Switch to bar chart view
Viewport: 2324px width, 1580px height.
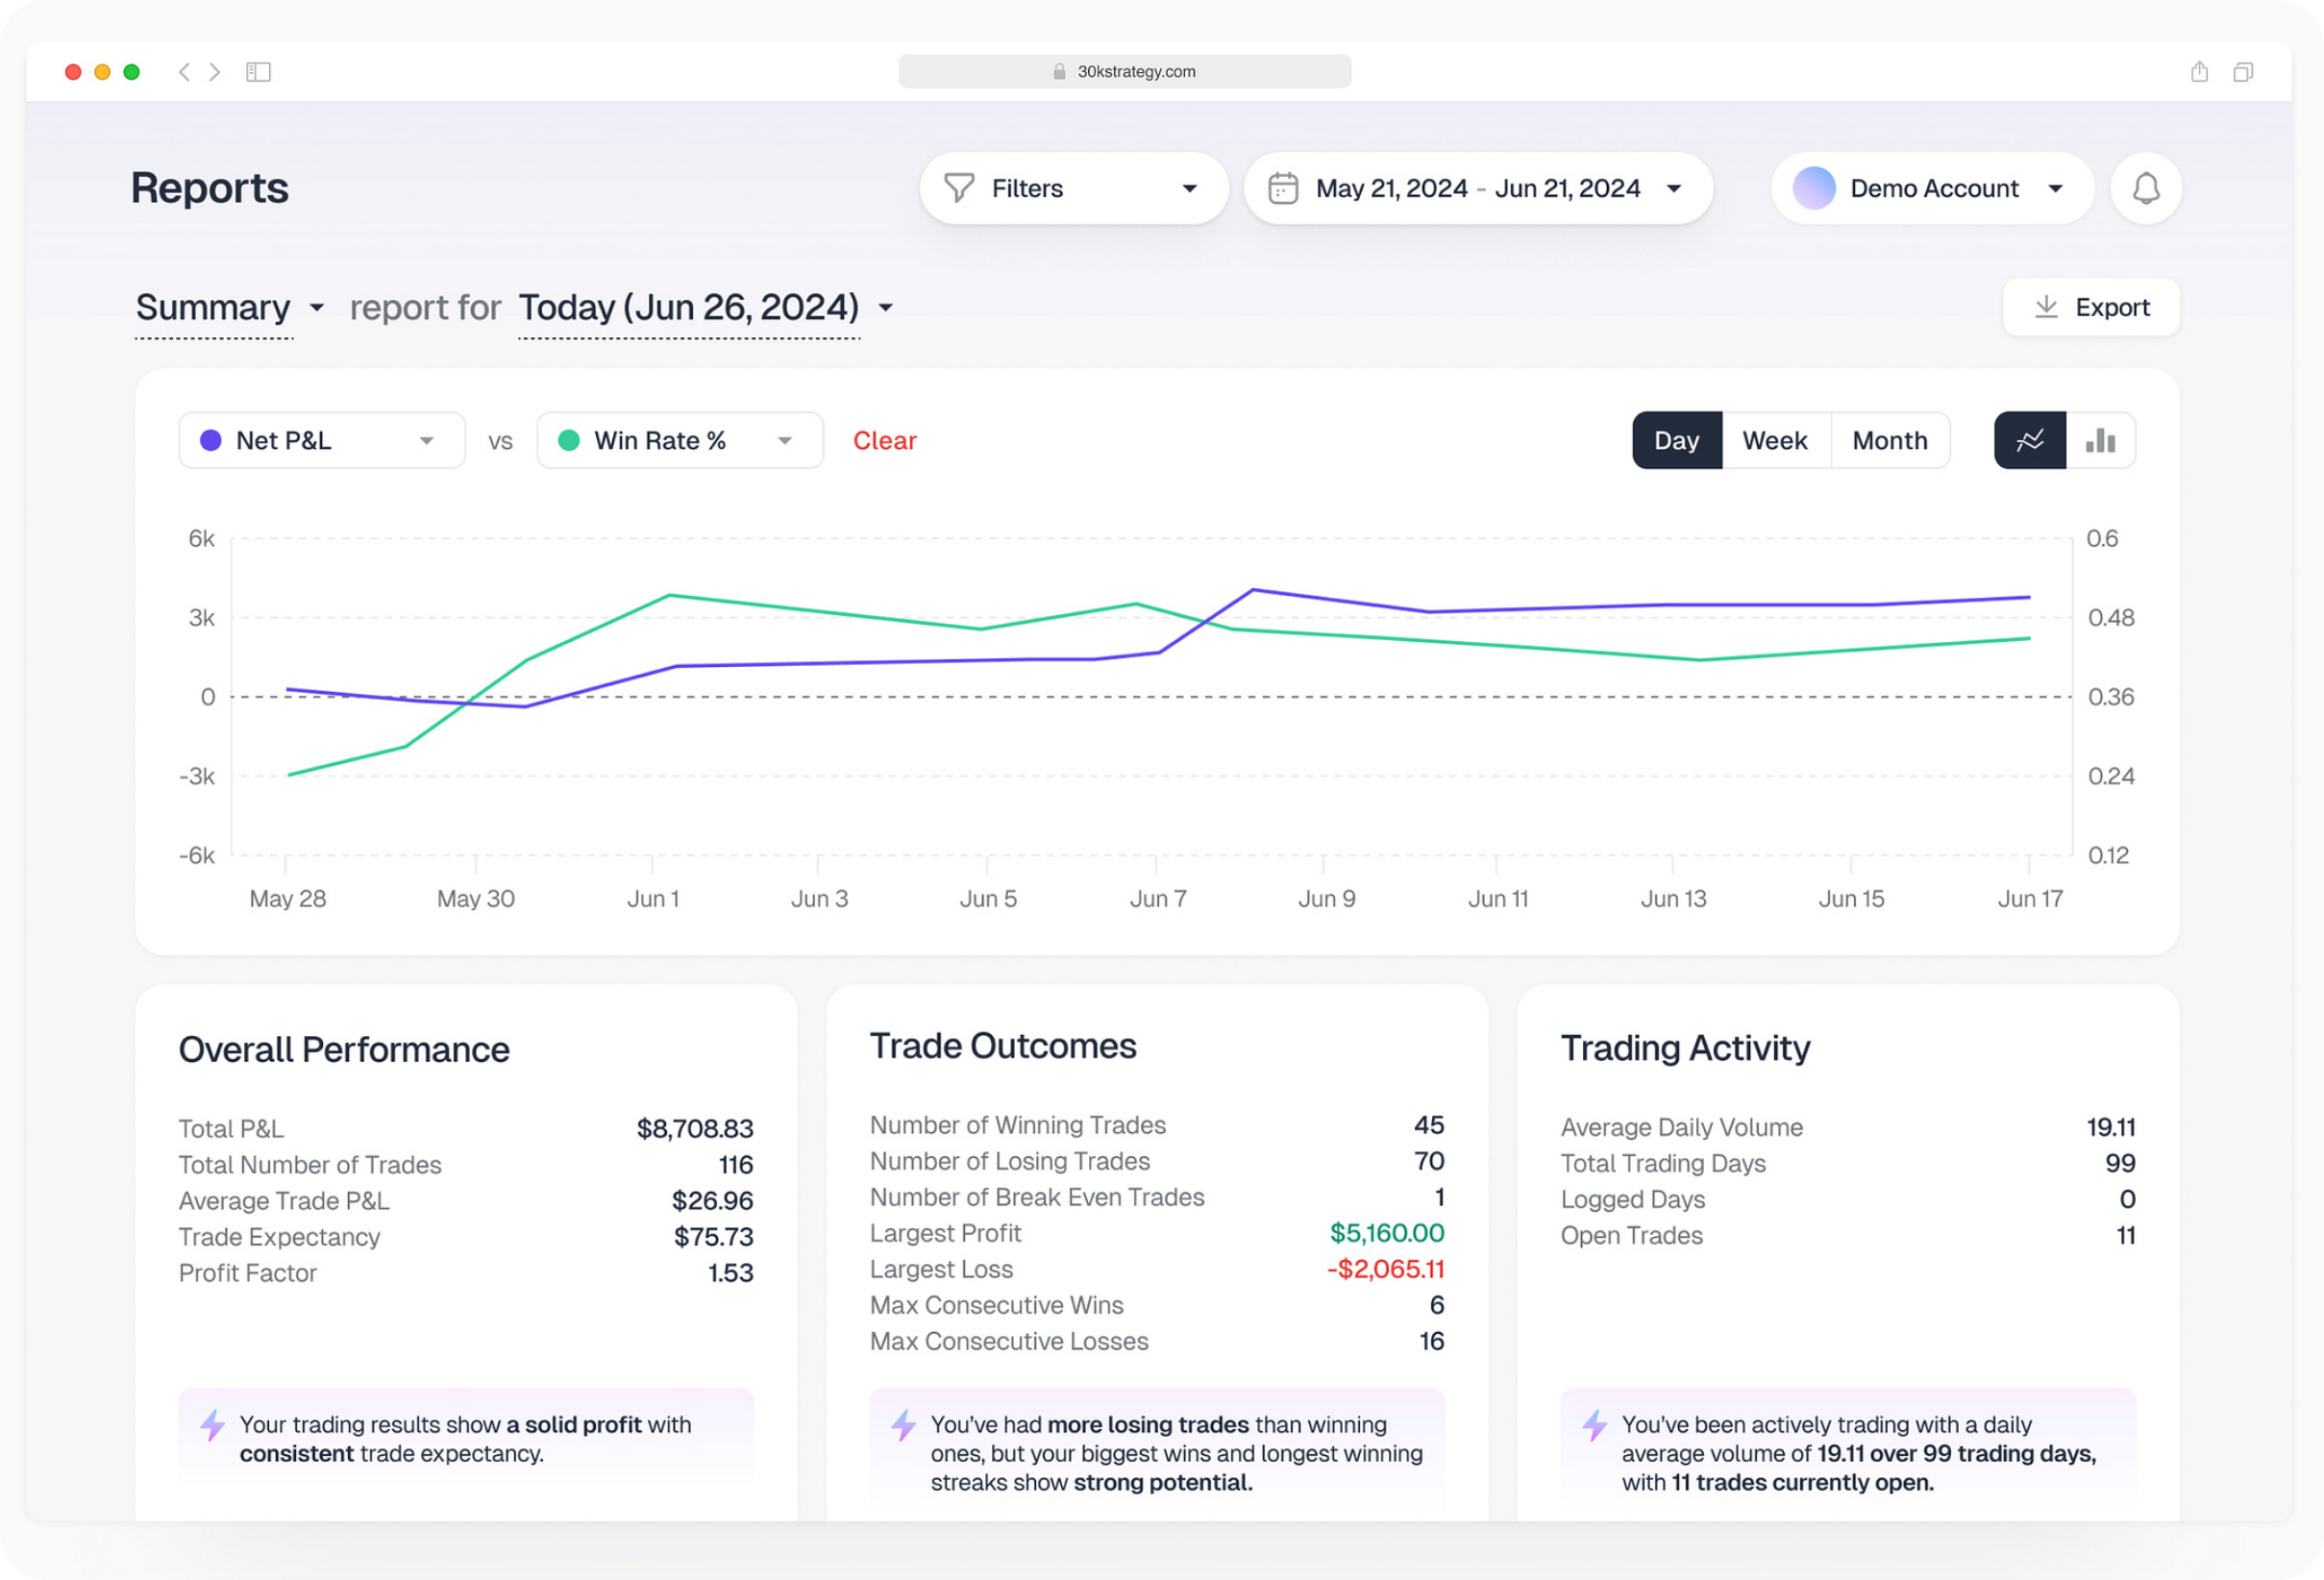coord(2100,440)
